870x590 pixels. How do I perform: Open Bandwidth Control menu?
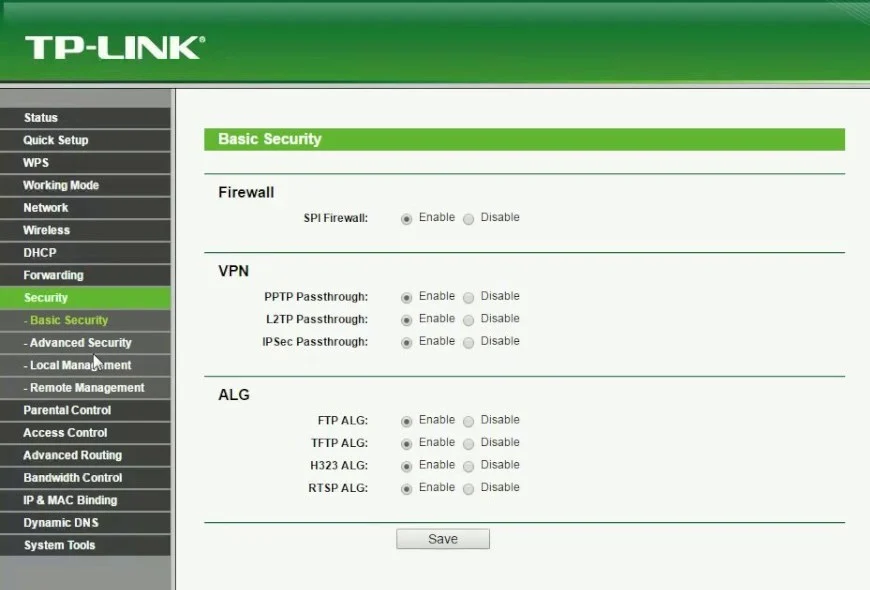pos(85,478)
